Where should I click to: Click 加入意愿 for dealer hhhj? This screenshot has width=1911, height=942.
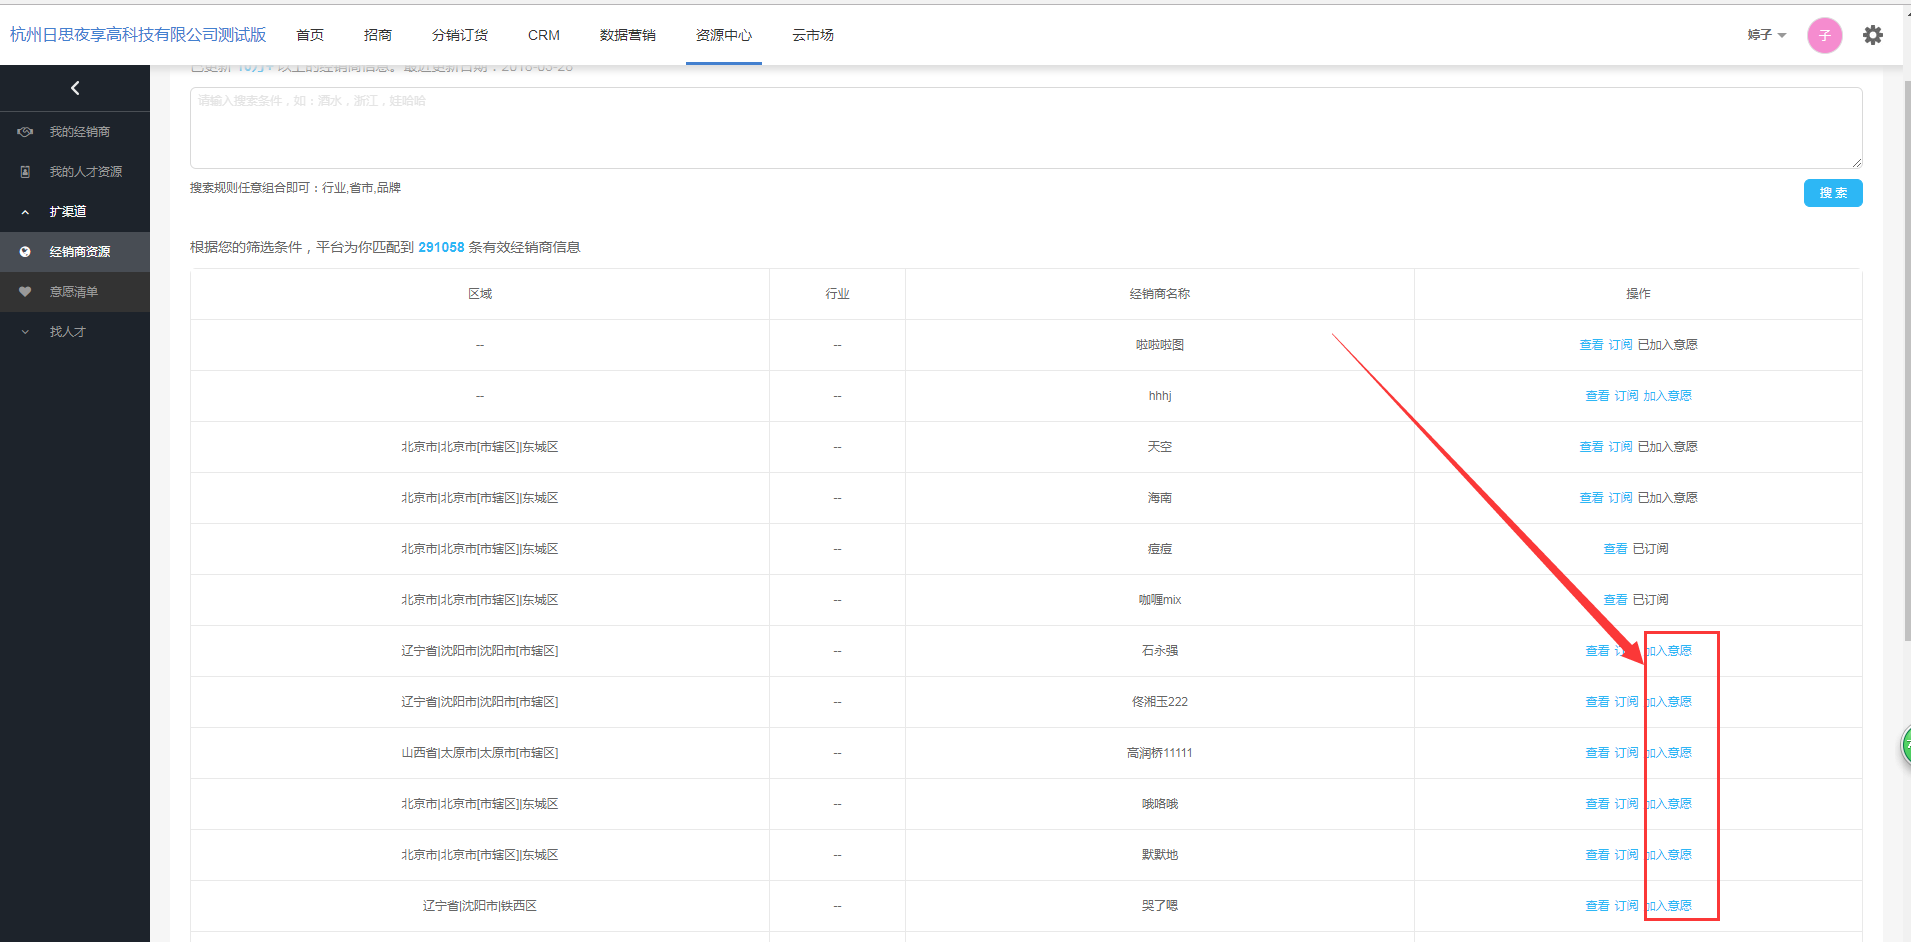pyautogui.click(x=1667, y=396)
